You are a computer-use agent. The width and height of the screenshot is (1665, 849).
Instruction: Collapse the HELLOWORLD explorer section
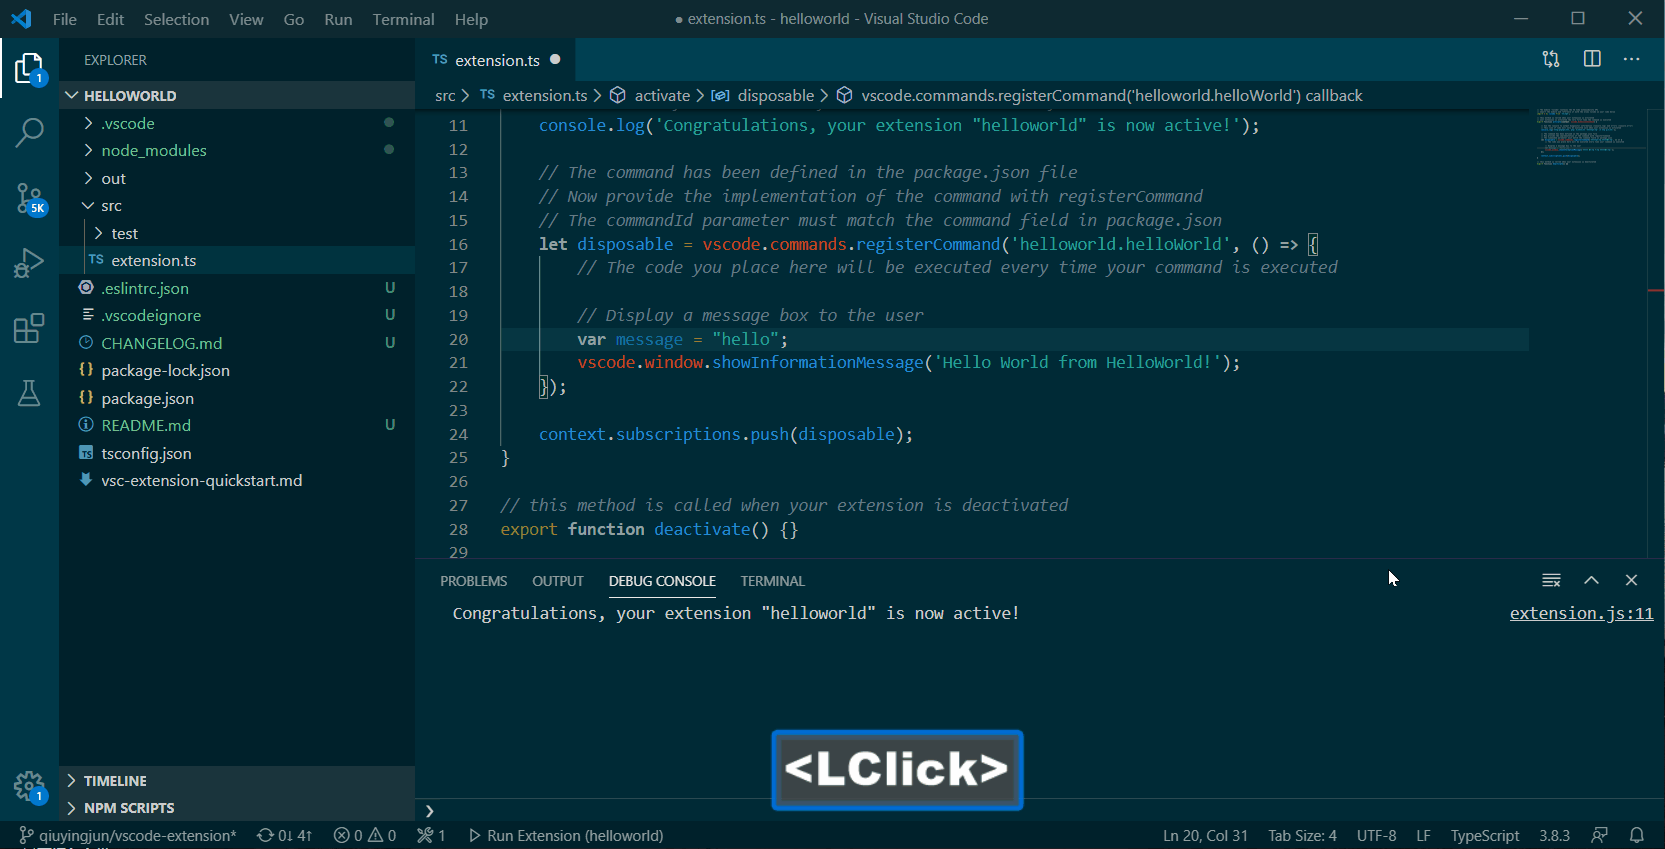pos(237,95)
